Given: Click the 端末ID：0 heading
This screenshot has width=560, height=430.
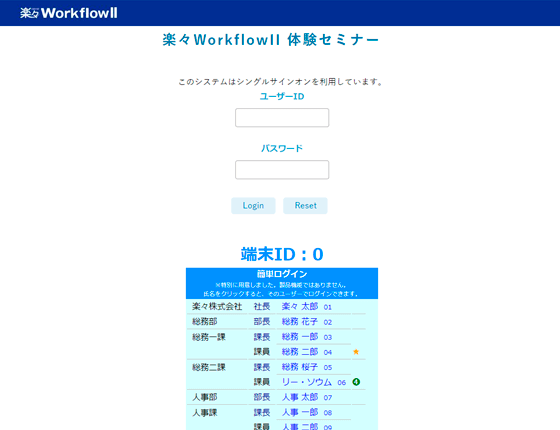Looking at the screenshot, I should point(282,254).
